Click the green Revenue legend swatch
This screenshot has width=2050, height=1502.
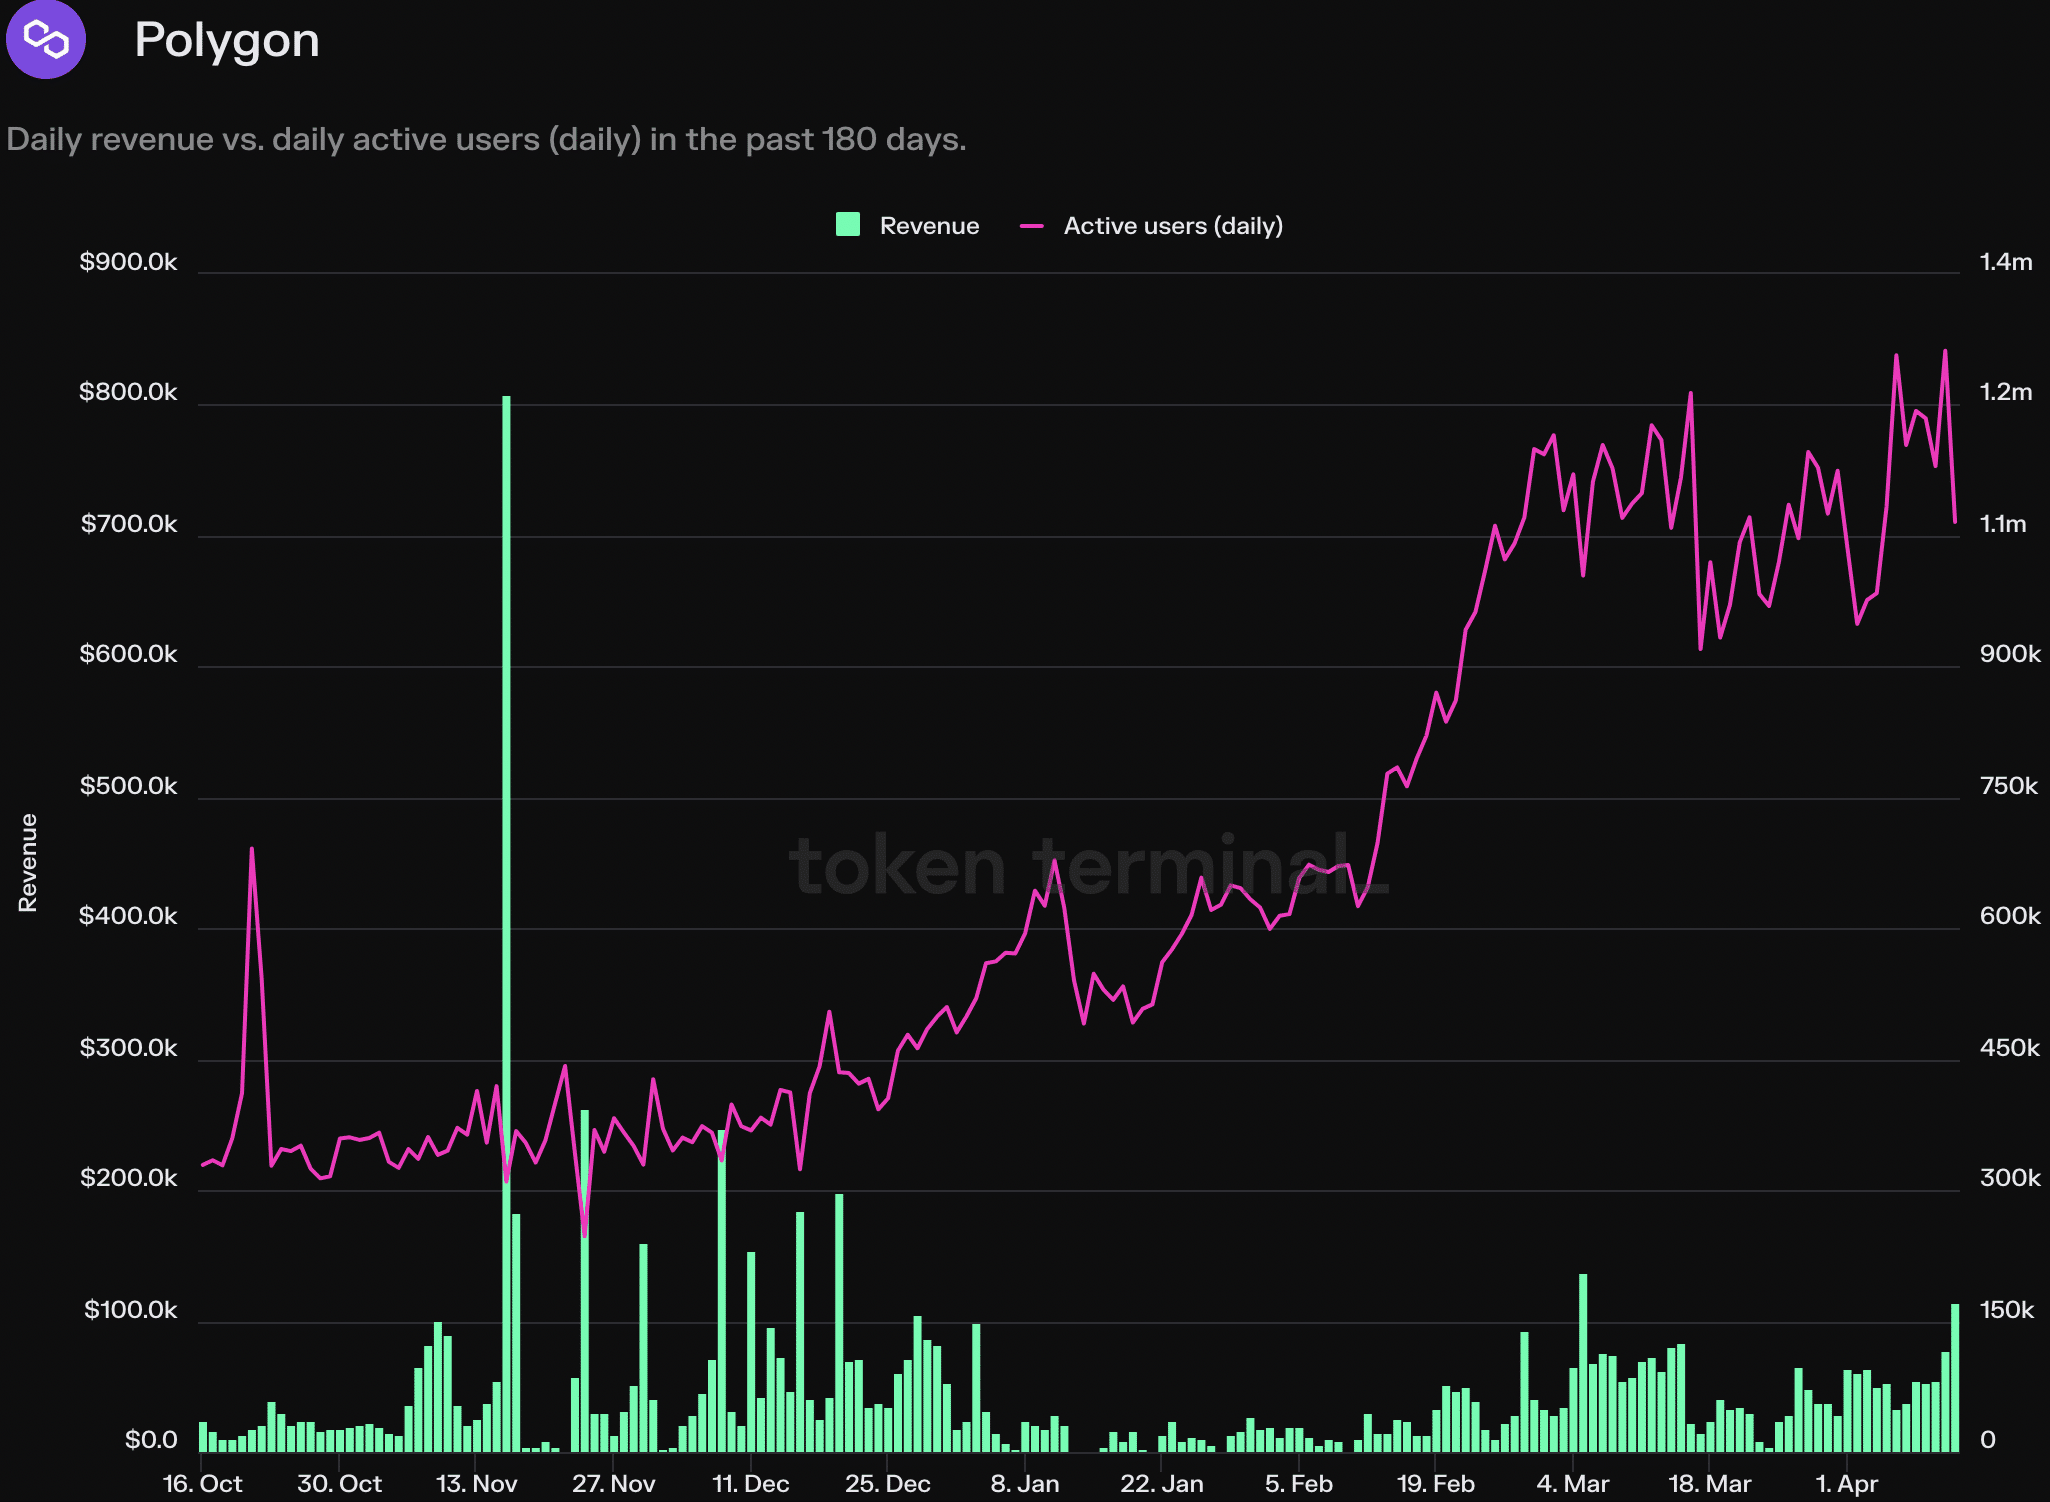point(848,224)
